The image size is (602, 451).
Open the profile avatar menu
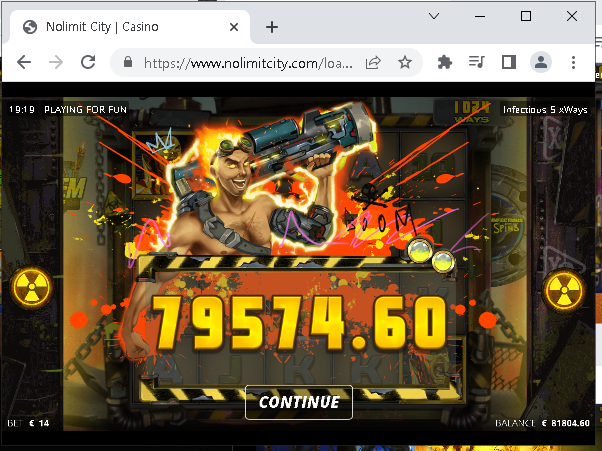pyautogui.click(x=541, y=62)
